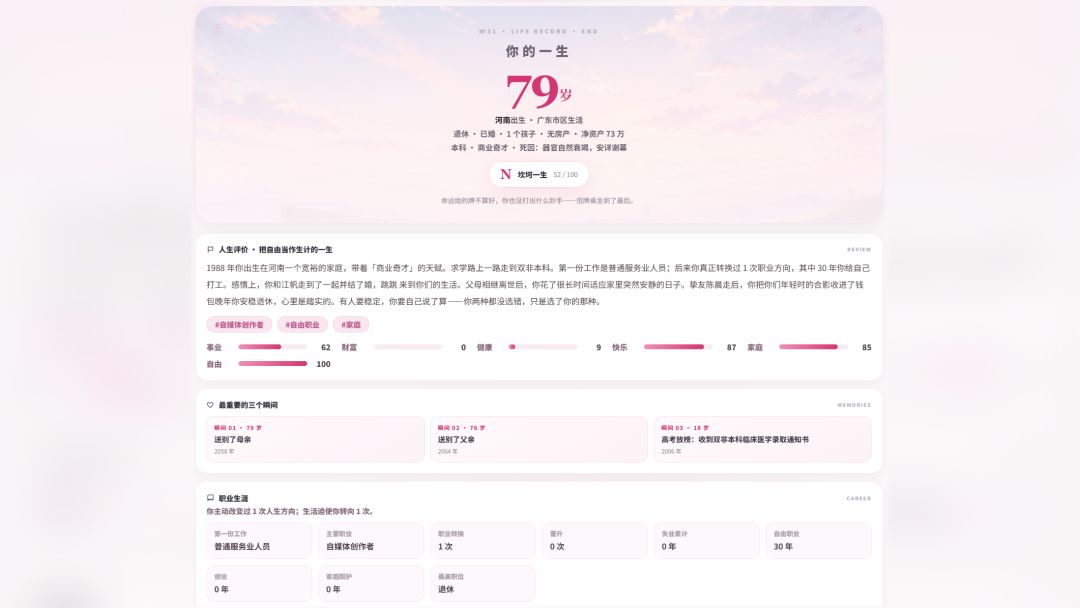This screenshot has width=1080, height=608.
Task: Open the 送别了父亲 memory card
Action: [x=539, y=439]
